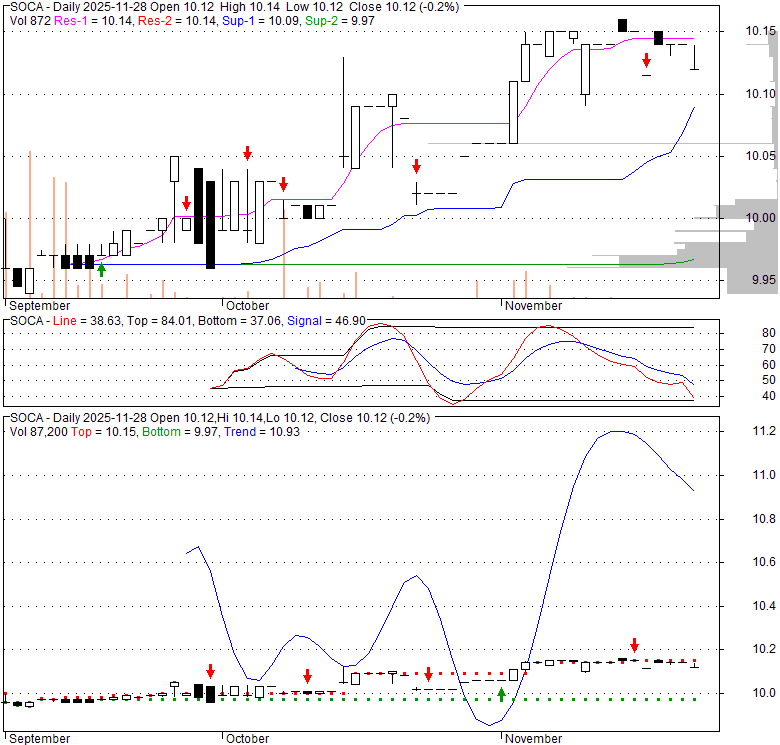Click the Trend = 10.93 label
This screenshot has height=745, width=780.
[x=244, y=430]
